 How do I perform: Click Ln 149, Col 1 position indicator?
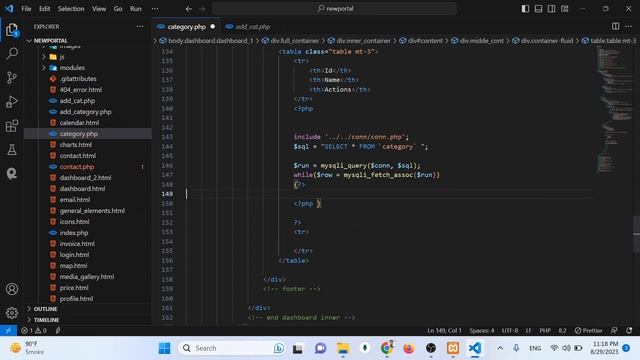[444, 331]
